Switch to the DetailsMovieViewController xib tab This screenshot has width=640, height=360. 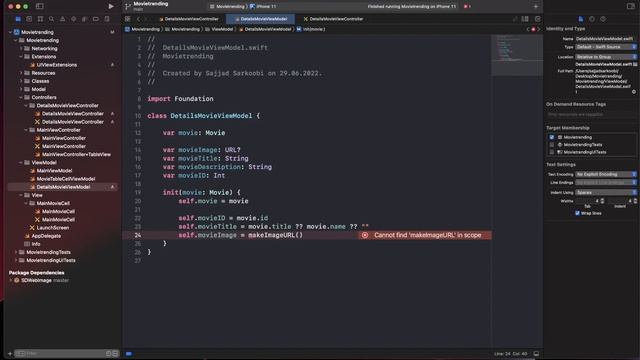[x=333, y=19]
